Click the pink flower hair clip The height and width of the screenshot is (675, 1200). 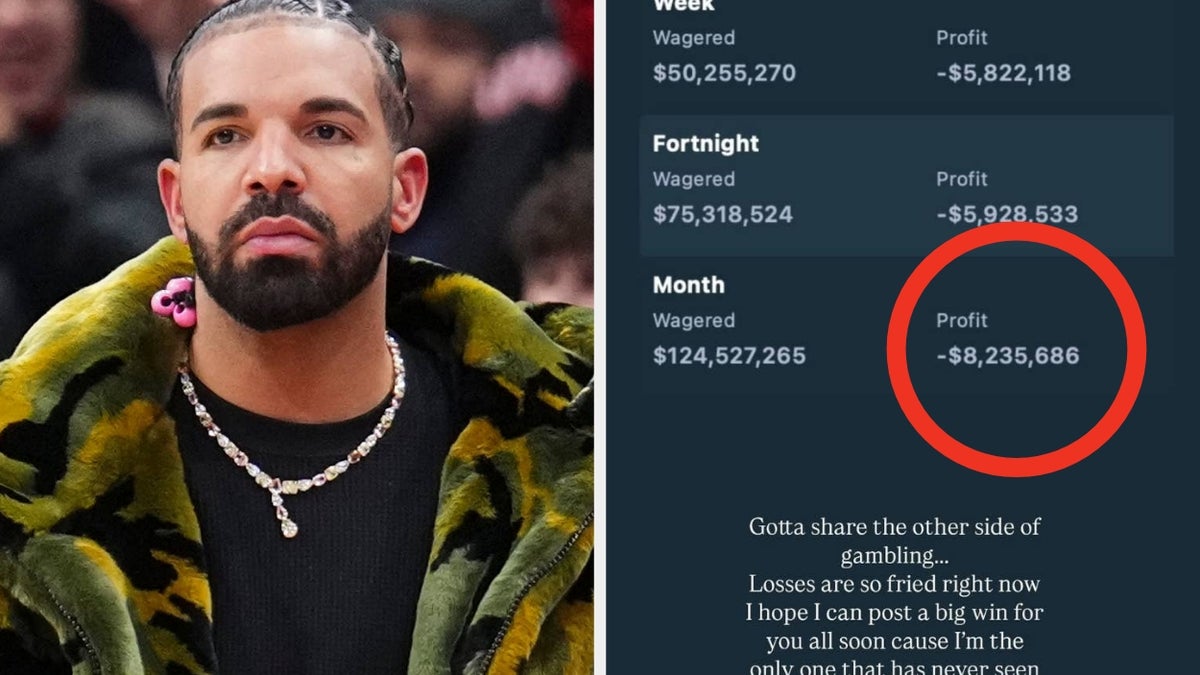pyautogui.click(x=174, y=301)
